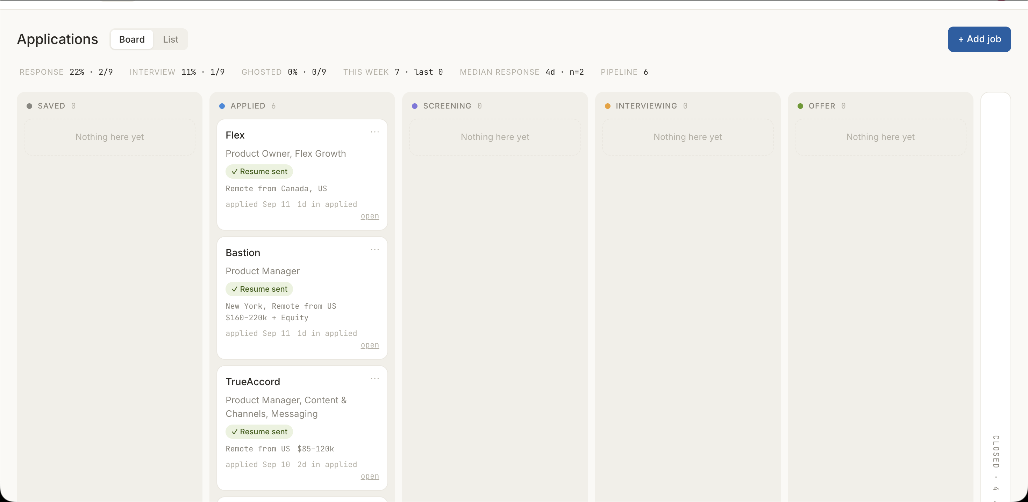1028x502 pixels.
Task: Click the Interviewing column header
Action: (x=646, y=106)
